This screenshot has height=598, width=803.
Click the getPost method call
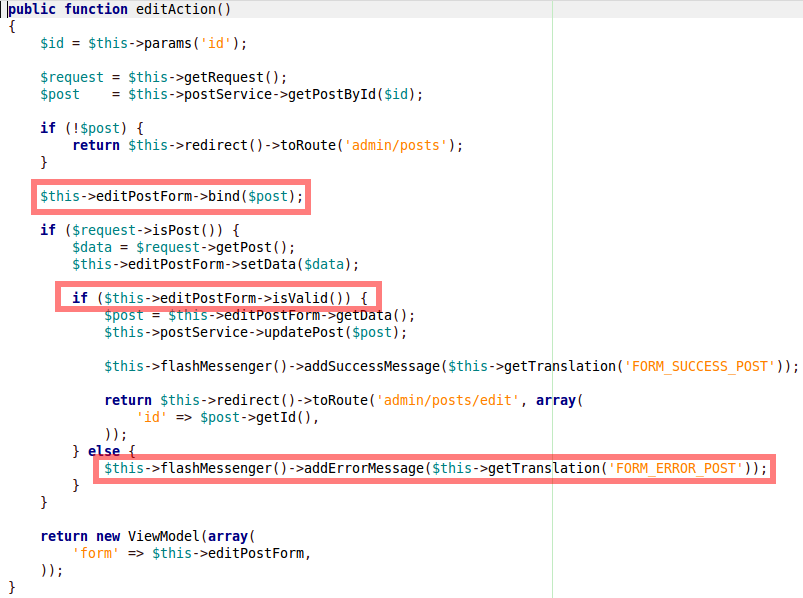coord(241,247)
